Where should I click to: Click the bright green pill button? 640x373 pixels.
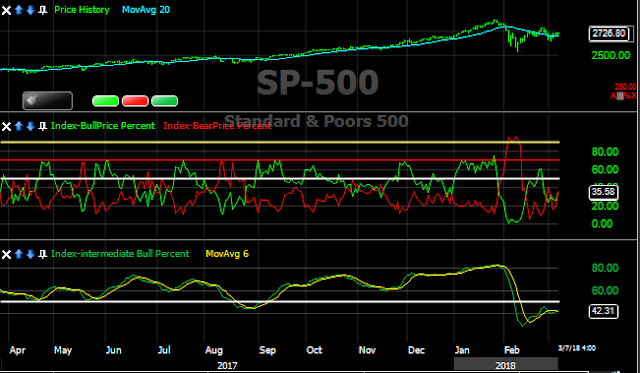click(x=106, y=101)
